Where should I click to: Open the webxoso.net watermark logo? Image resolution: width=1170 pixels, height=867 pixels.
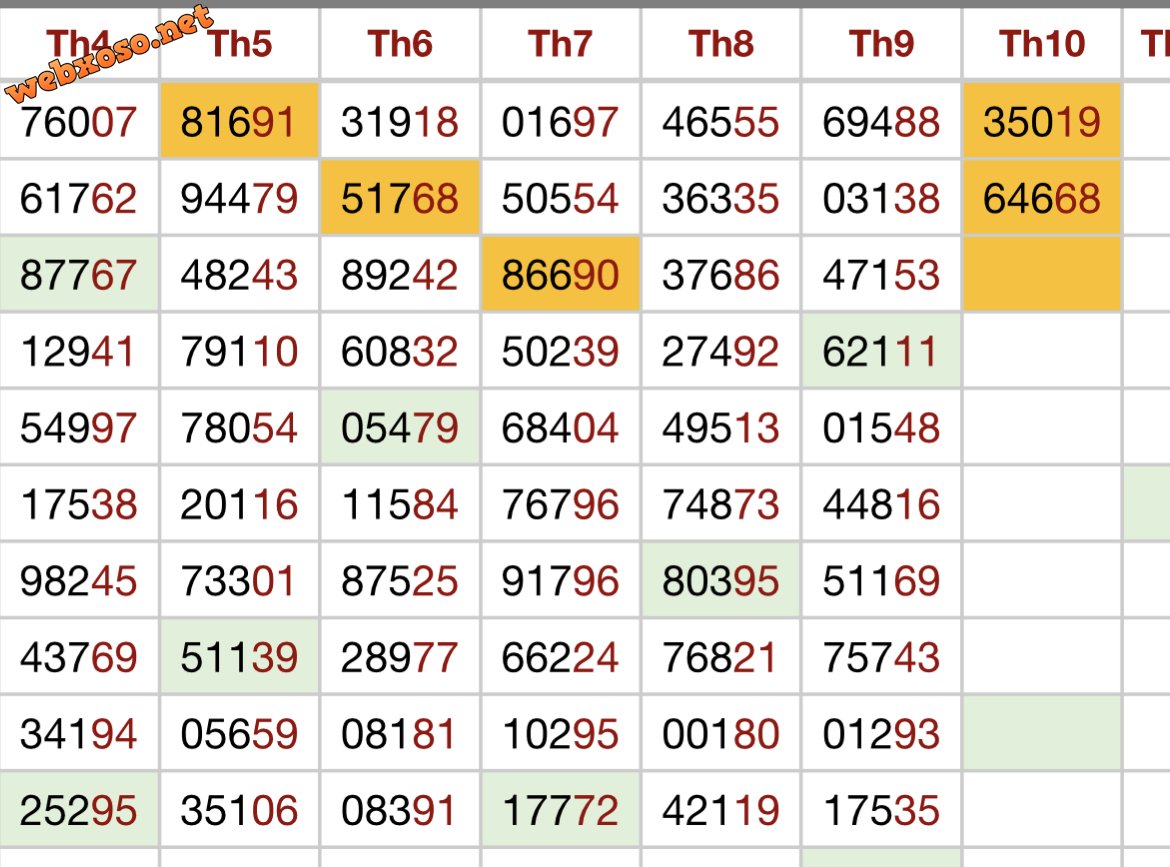point(109,54)
